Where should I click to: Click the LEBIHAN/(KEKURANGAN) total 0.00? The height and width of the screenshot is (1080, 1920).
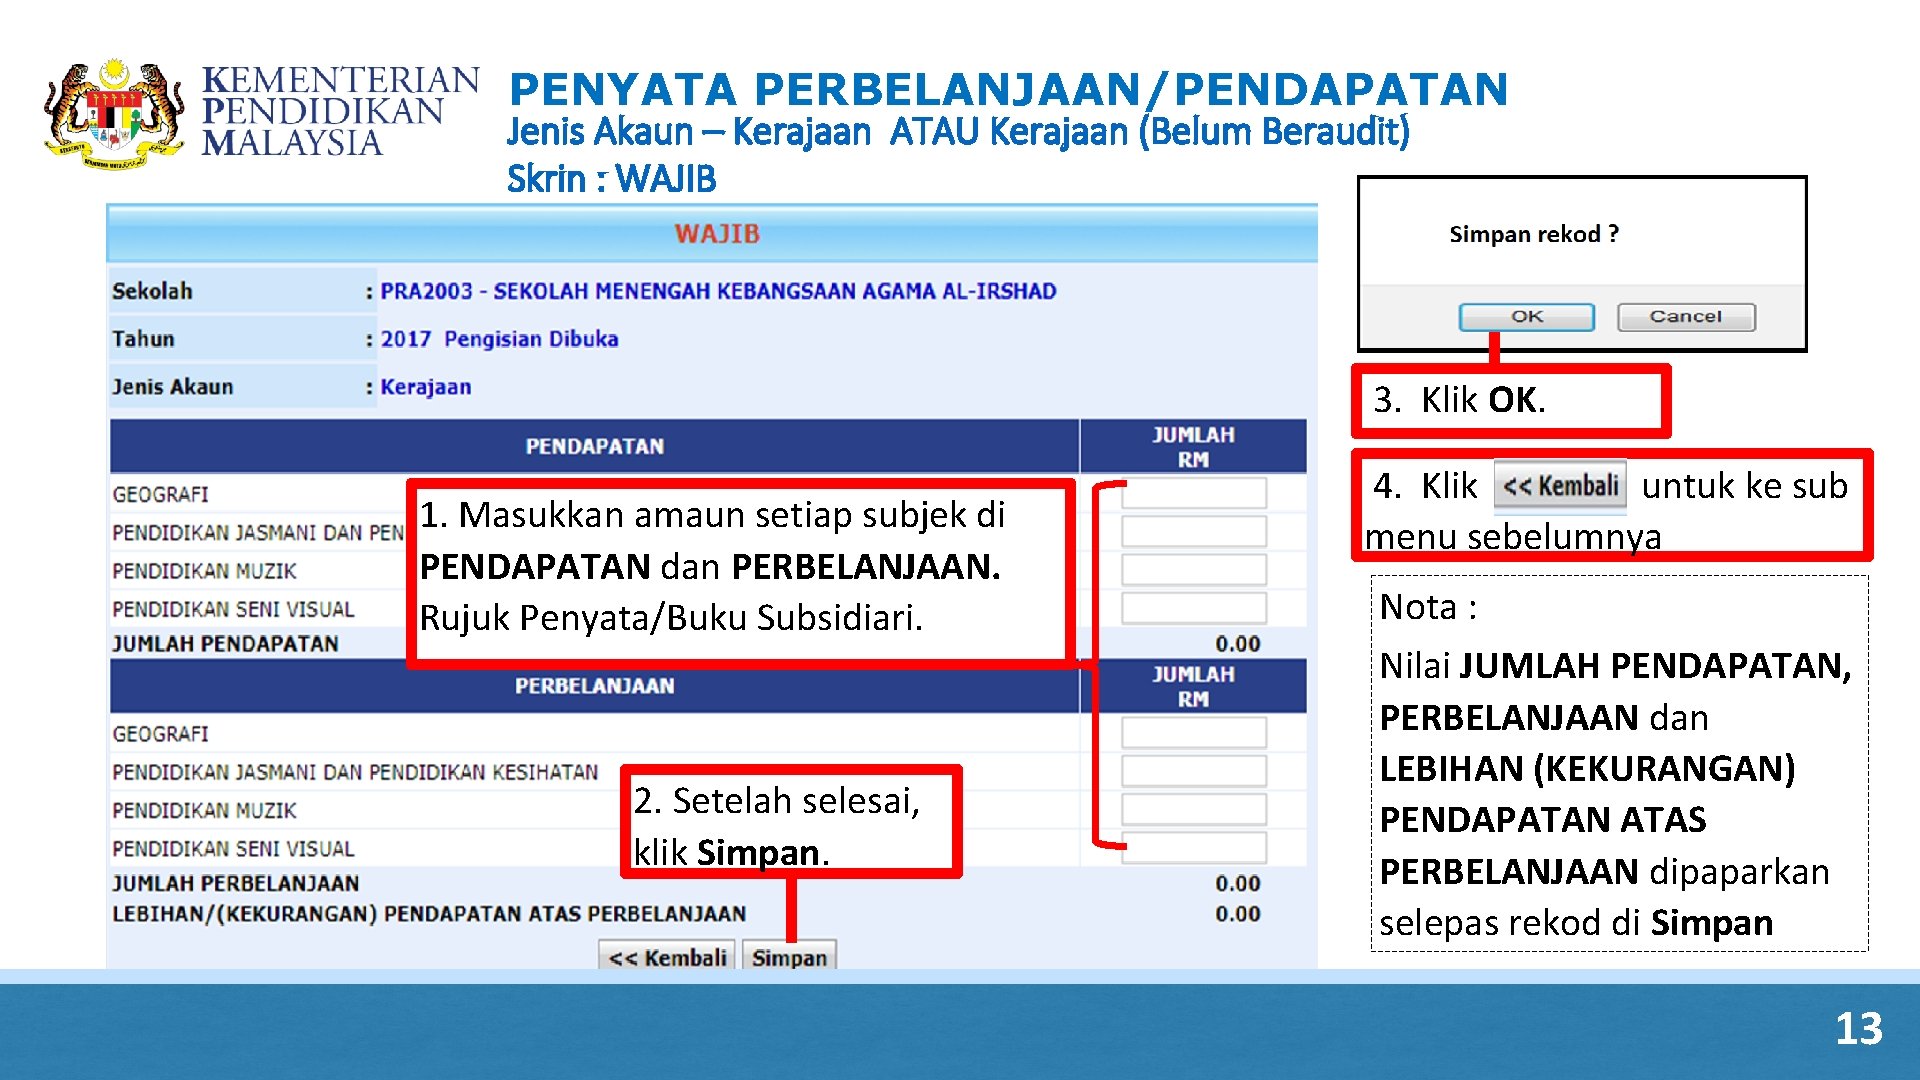1237,914
